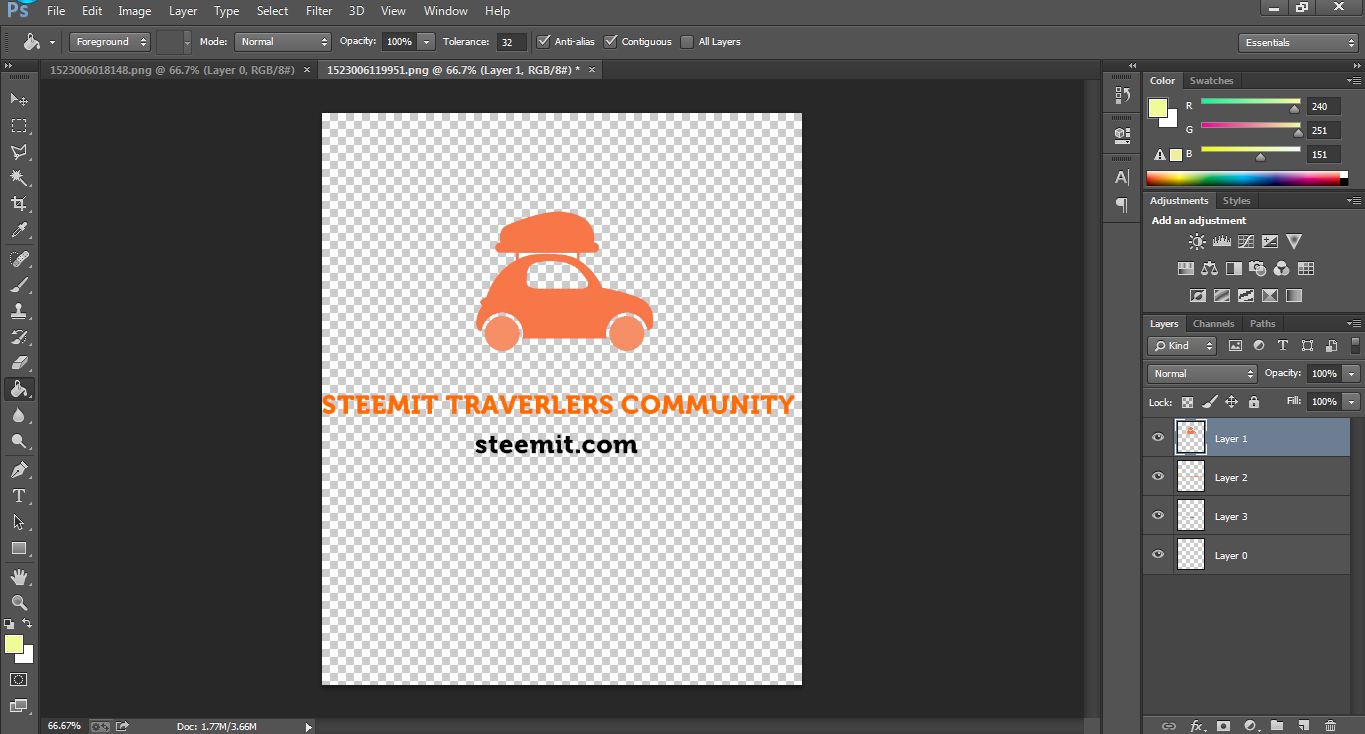Toggle lock all for layer
The height and width of the screenshot is (734, 1365).
click(1254, 402)
